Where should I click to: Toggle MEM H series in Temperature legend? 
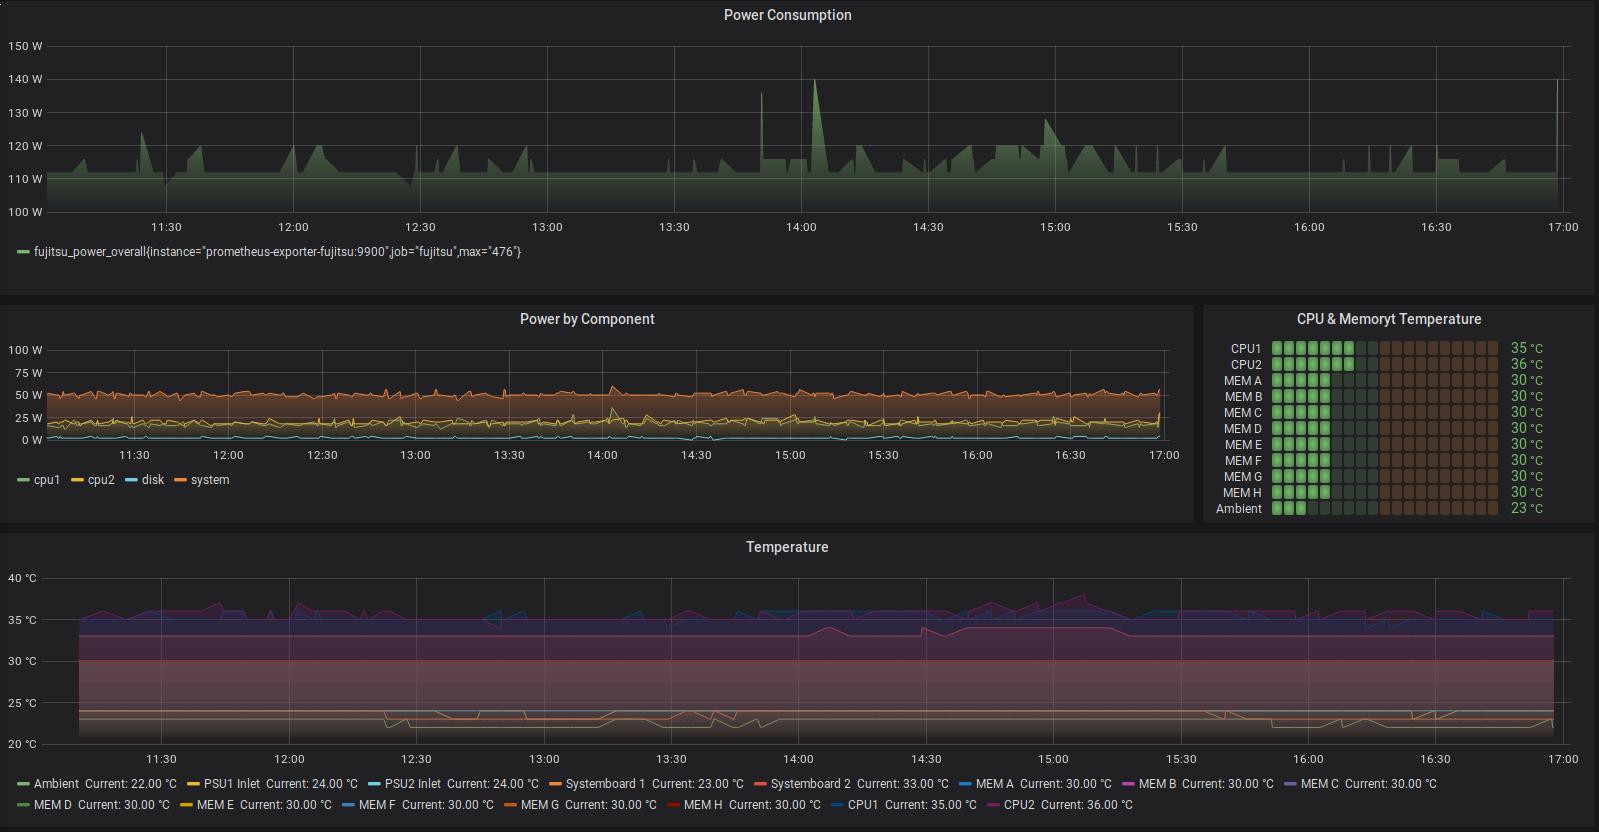point(703,805)
